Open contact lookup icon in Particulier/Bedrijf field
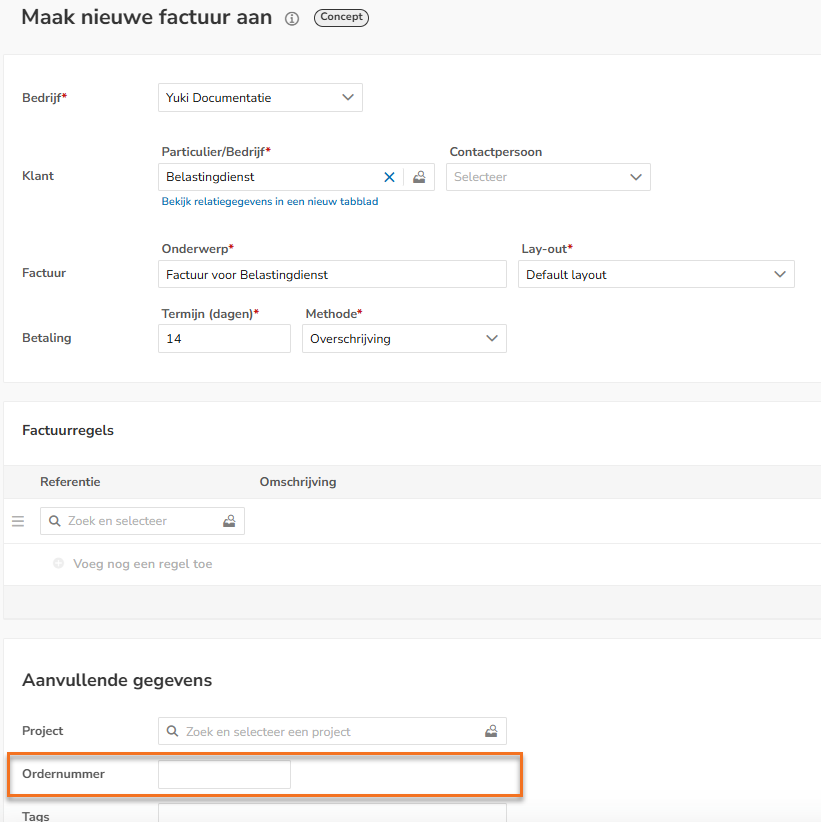The height and width of the screenshot is (825, 821). pos(419,177)
